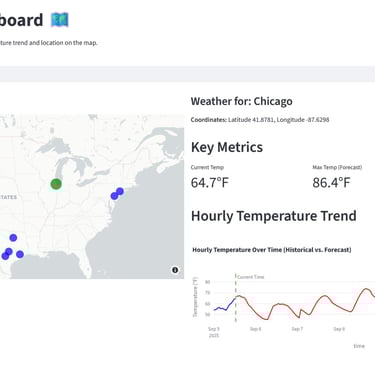Click the blue historical temperature line
This screenshot has width=375, height=366.
225,305
